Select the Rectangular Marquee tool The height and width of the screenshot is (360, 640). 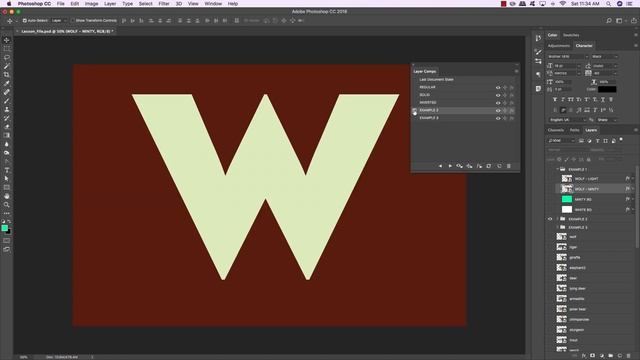7,49
